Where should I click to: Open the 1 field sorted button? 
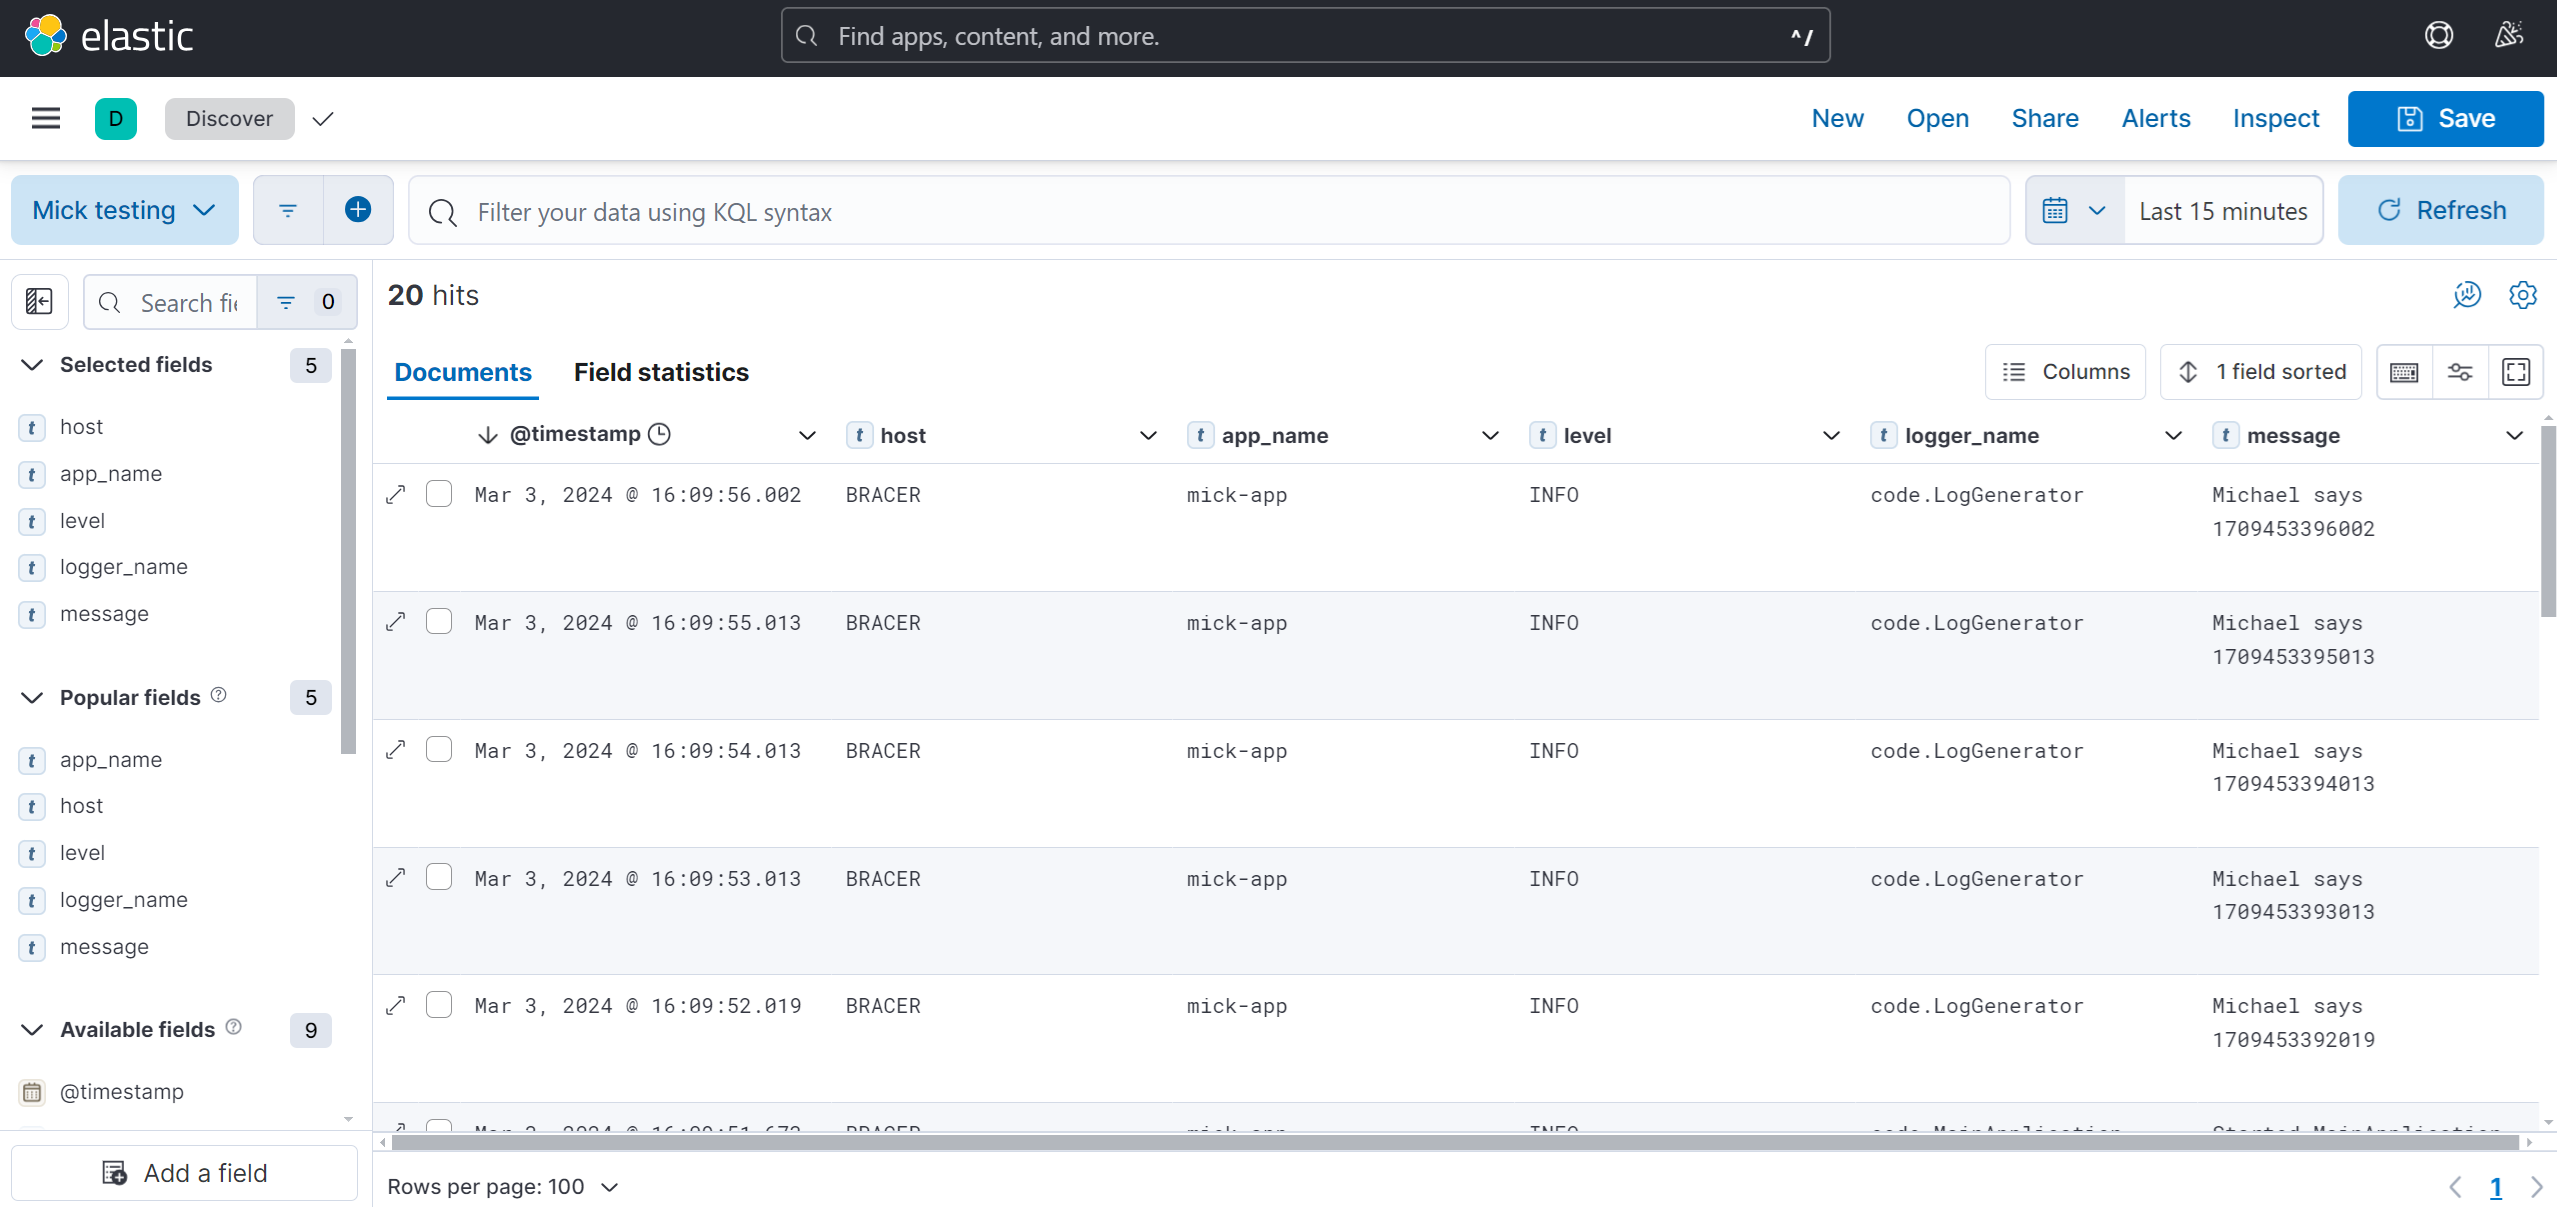(2261, 372)
